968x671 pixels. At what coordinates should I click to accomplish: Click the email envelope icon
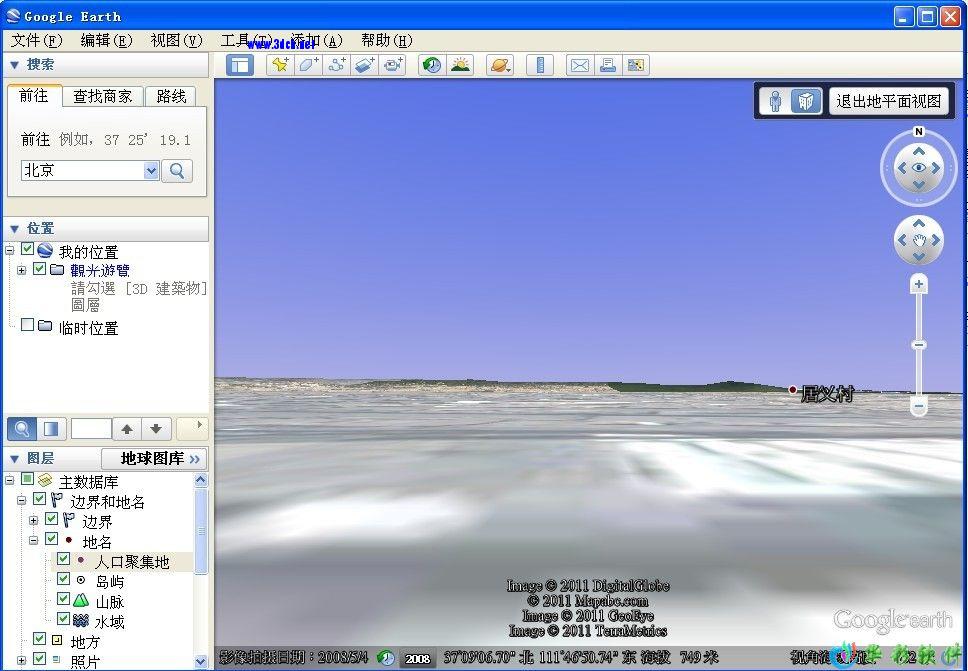pyautogui.click(x=579, y=65)
